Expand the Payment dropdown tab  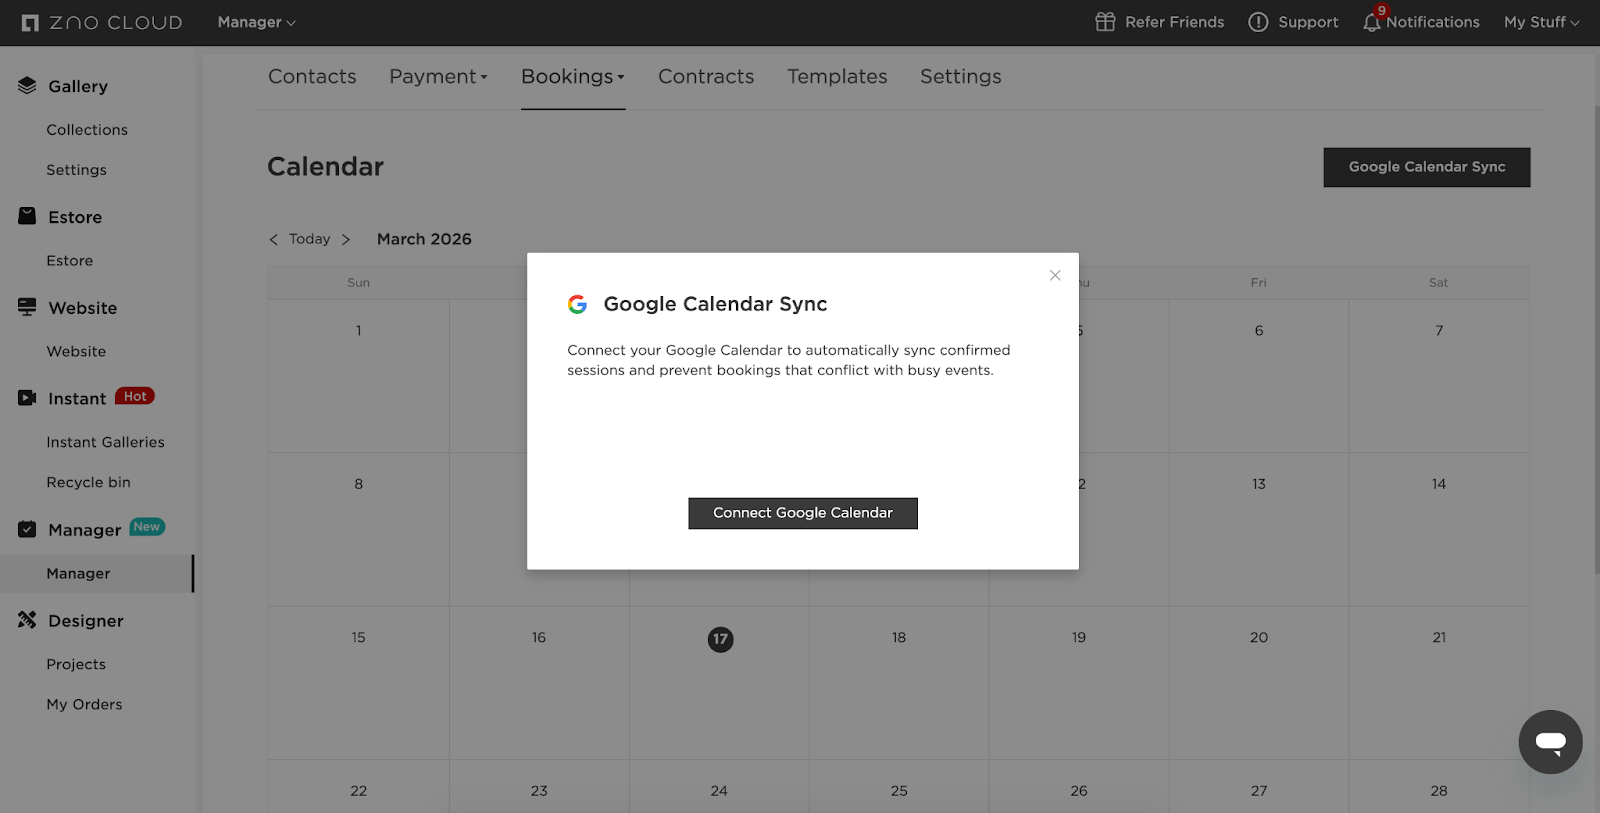pos(438,77)
